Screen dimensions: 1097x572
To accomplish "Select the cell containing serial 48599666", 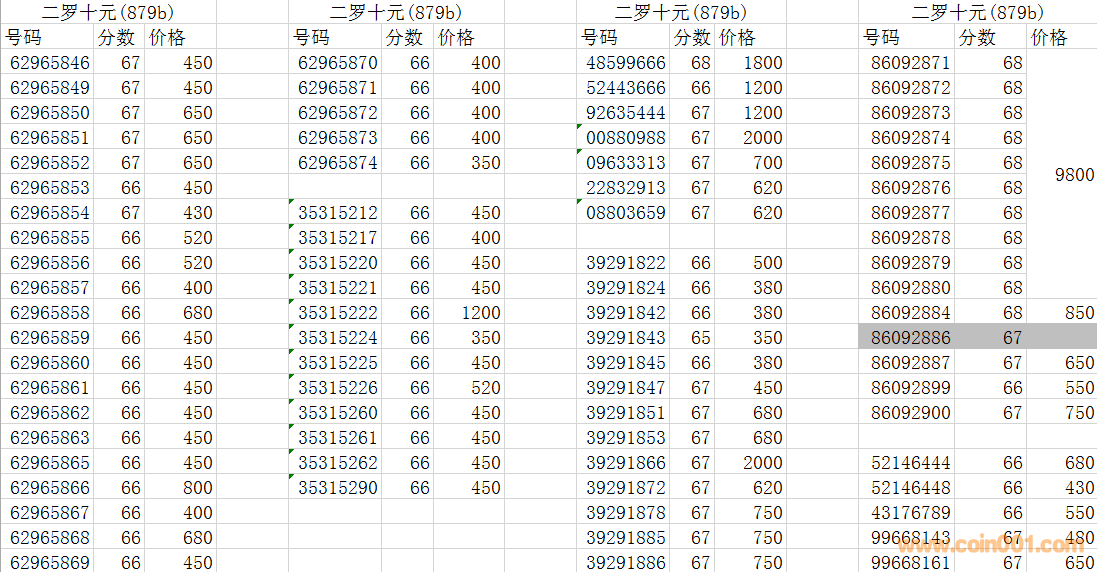I will click(x=625, y=63).
